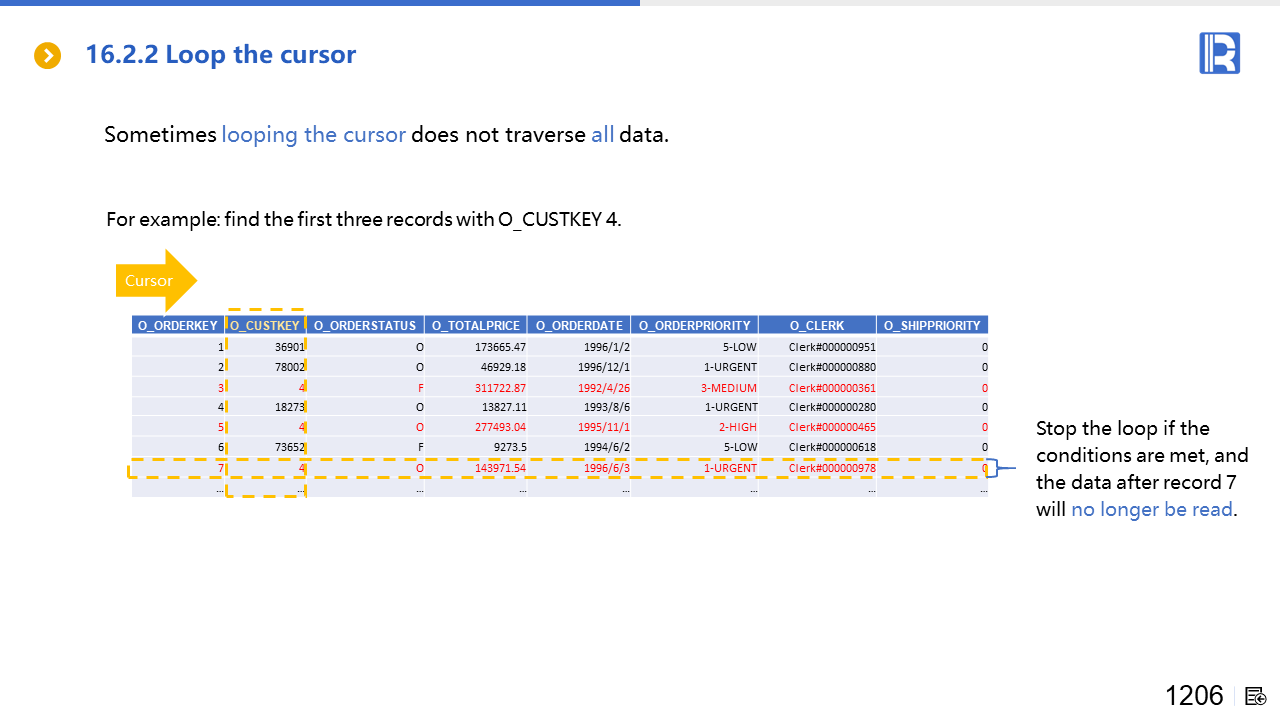Click the "no longer be read" blue text

click(x=1151, y=510)
